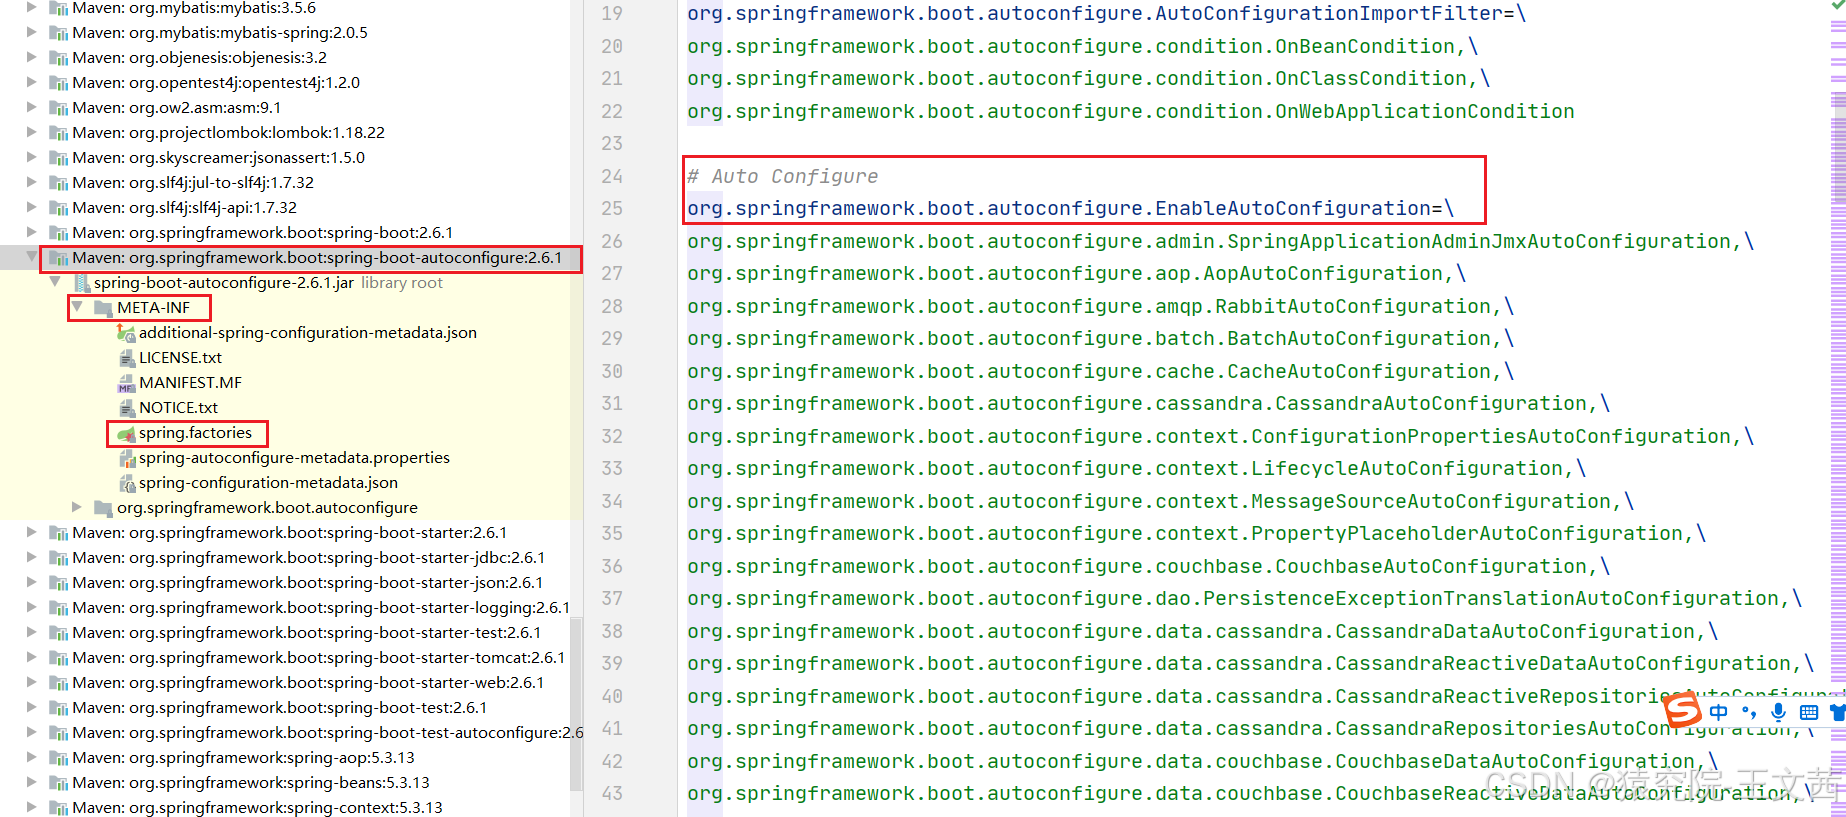Click the green inspection checkmark in editor corner
1846x817 pixels.
[1837, 4]
